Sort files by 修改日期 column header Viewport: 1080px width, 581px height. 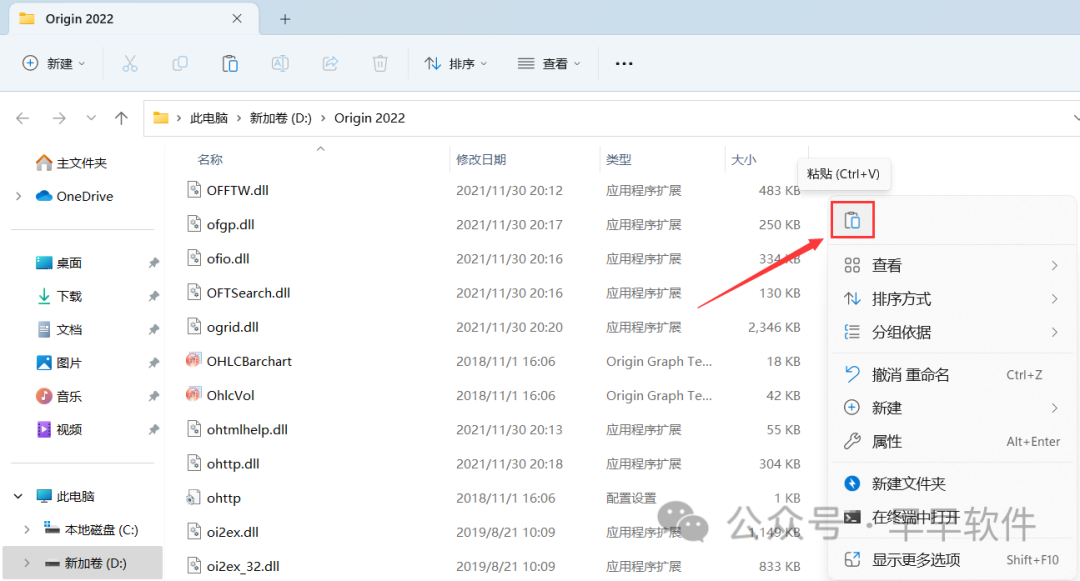pyautogui.click(x=481, y=159)
